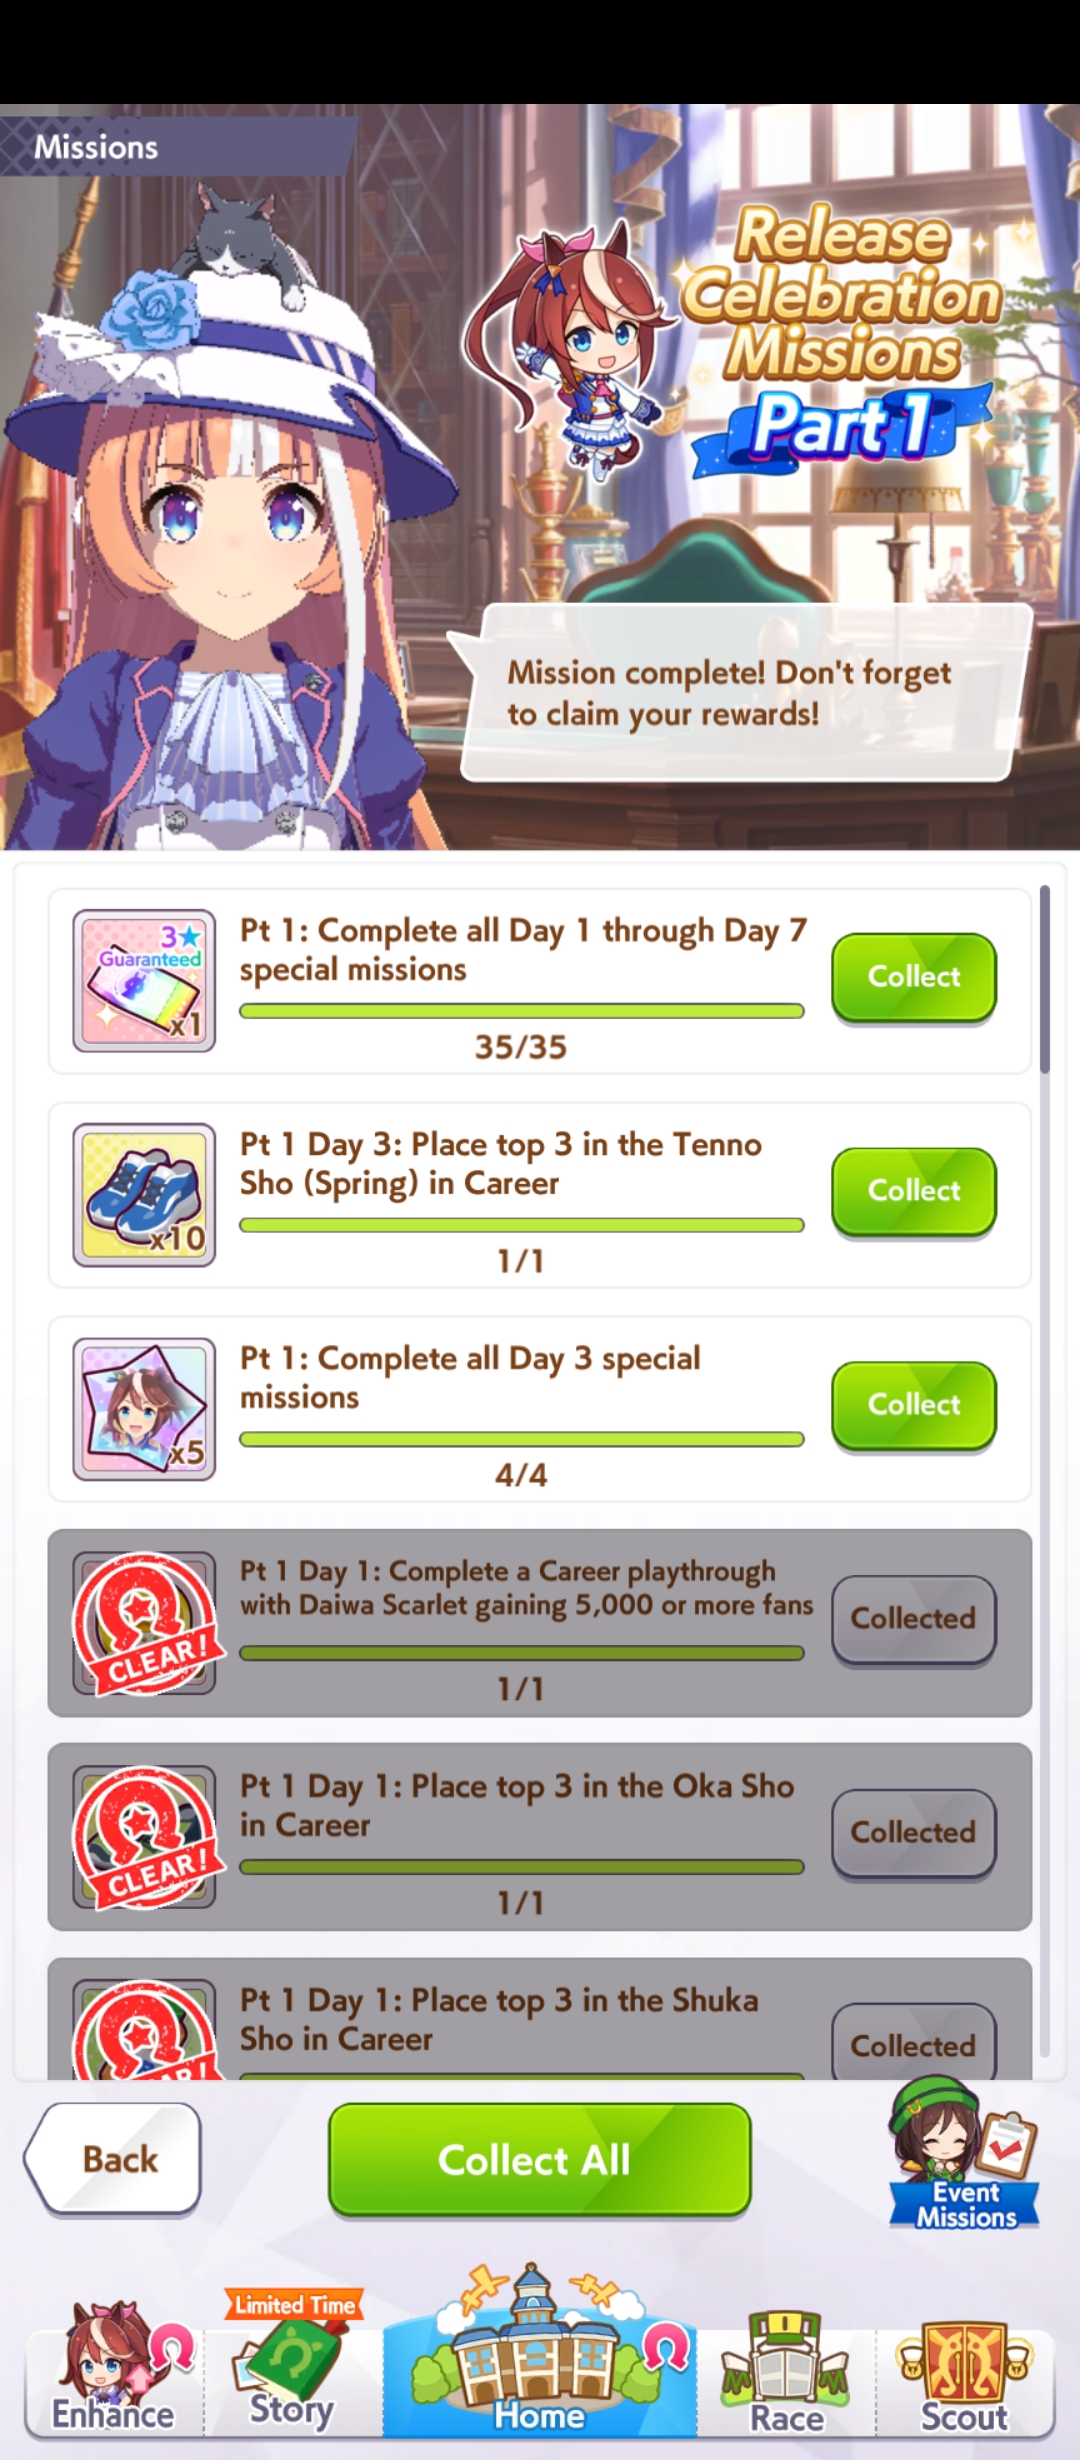The image size is (1080, 2460).
Task: Tap the 35/35 mission progress bar
Action: coord(522,1011)
